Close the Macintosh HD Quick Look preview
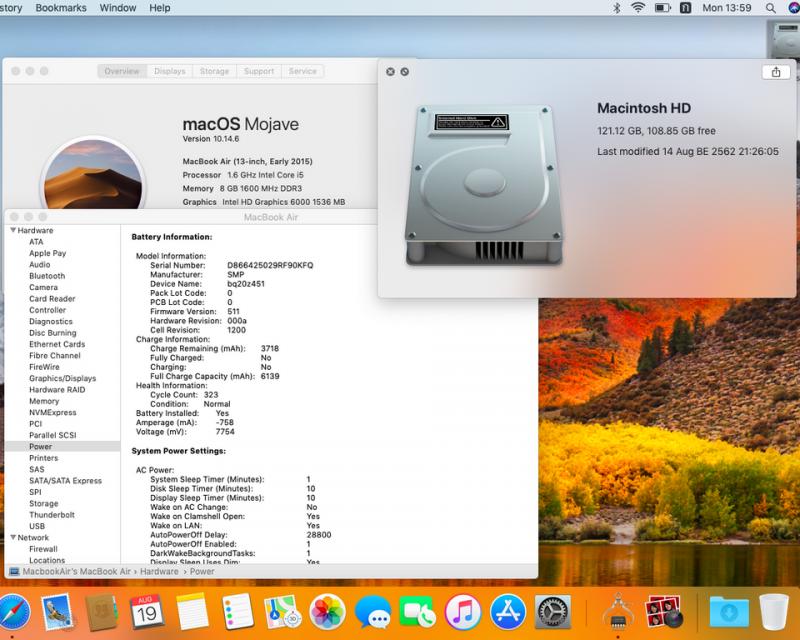The image size is (800, 640). click(x=390, y=72)
